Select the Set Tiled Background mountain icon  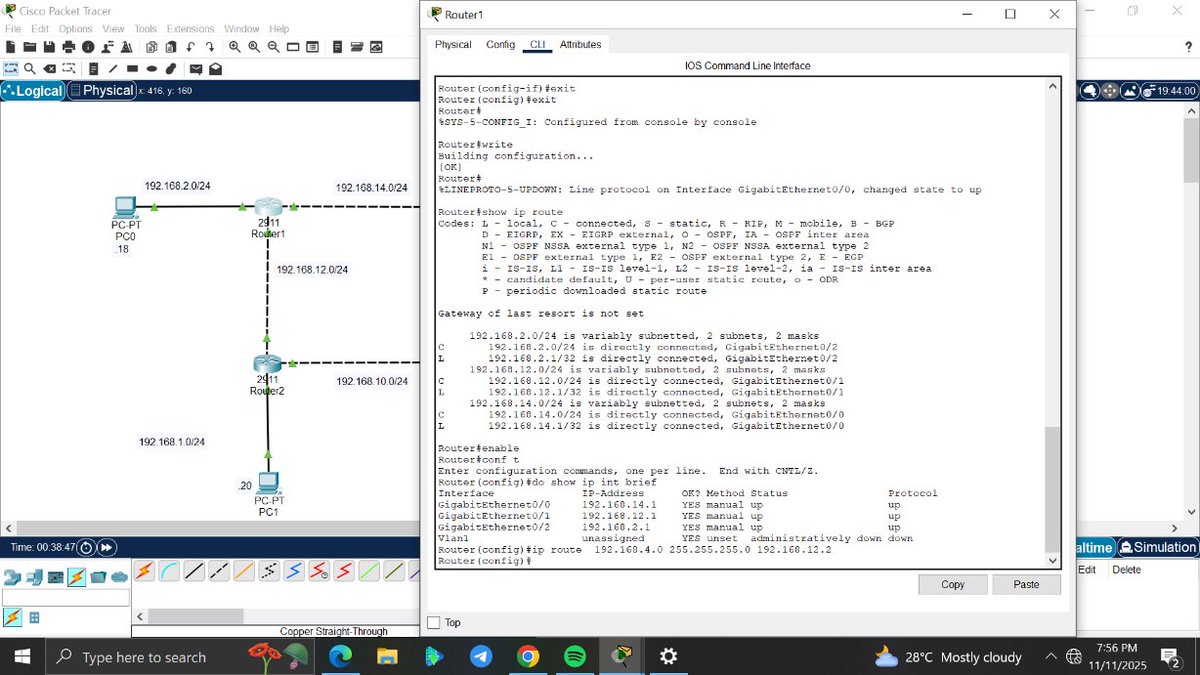[x=1129, y=89]
